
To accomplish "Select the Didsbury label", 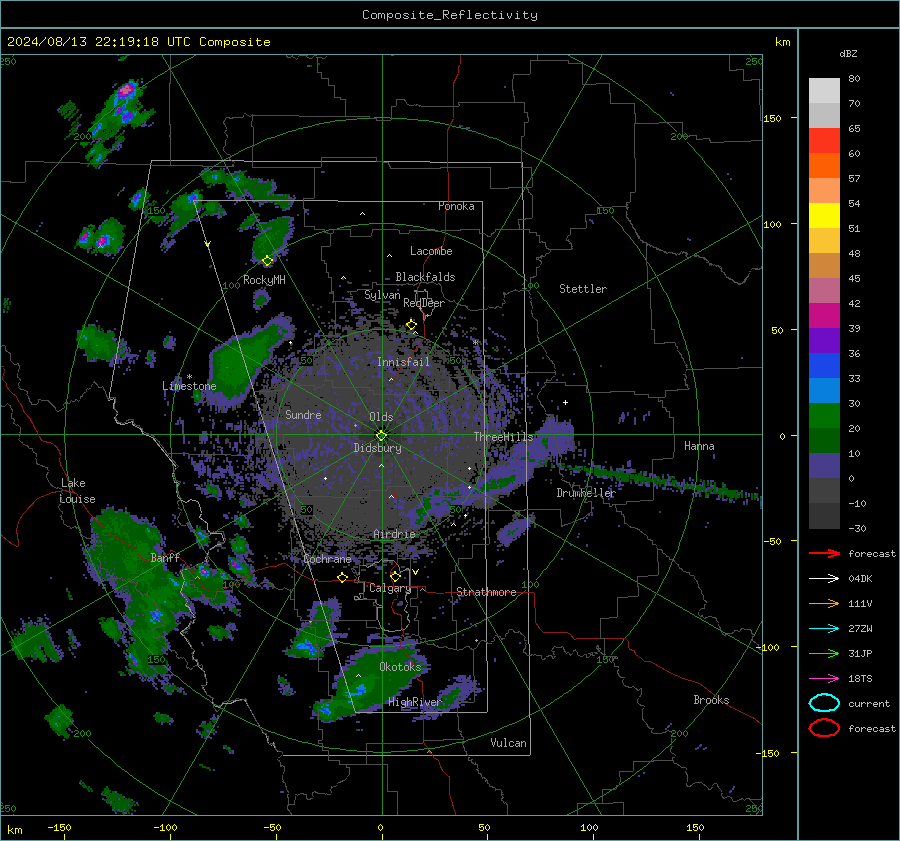I will point(378,448).
